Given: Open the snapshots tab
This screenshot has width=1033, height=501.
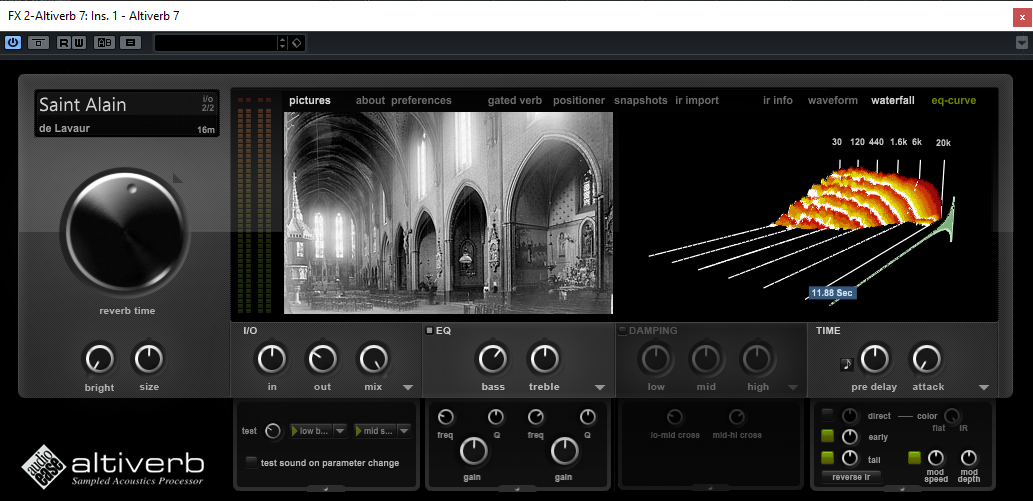Looking at the screenshot, I should (641, 101).
